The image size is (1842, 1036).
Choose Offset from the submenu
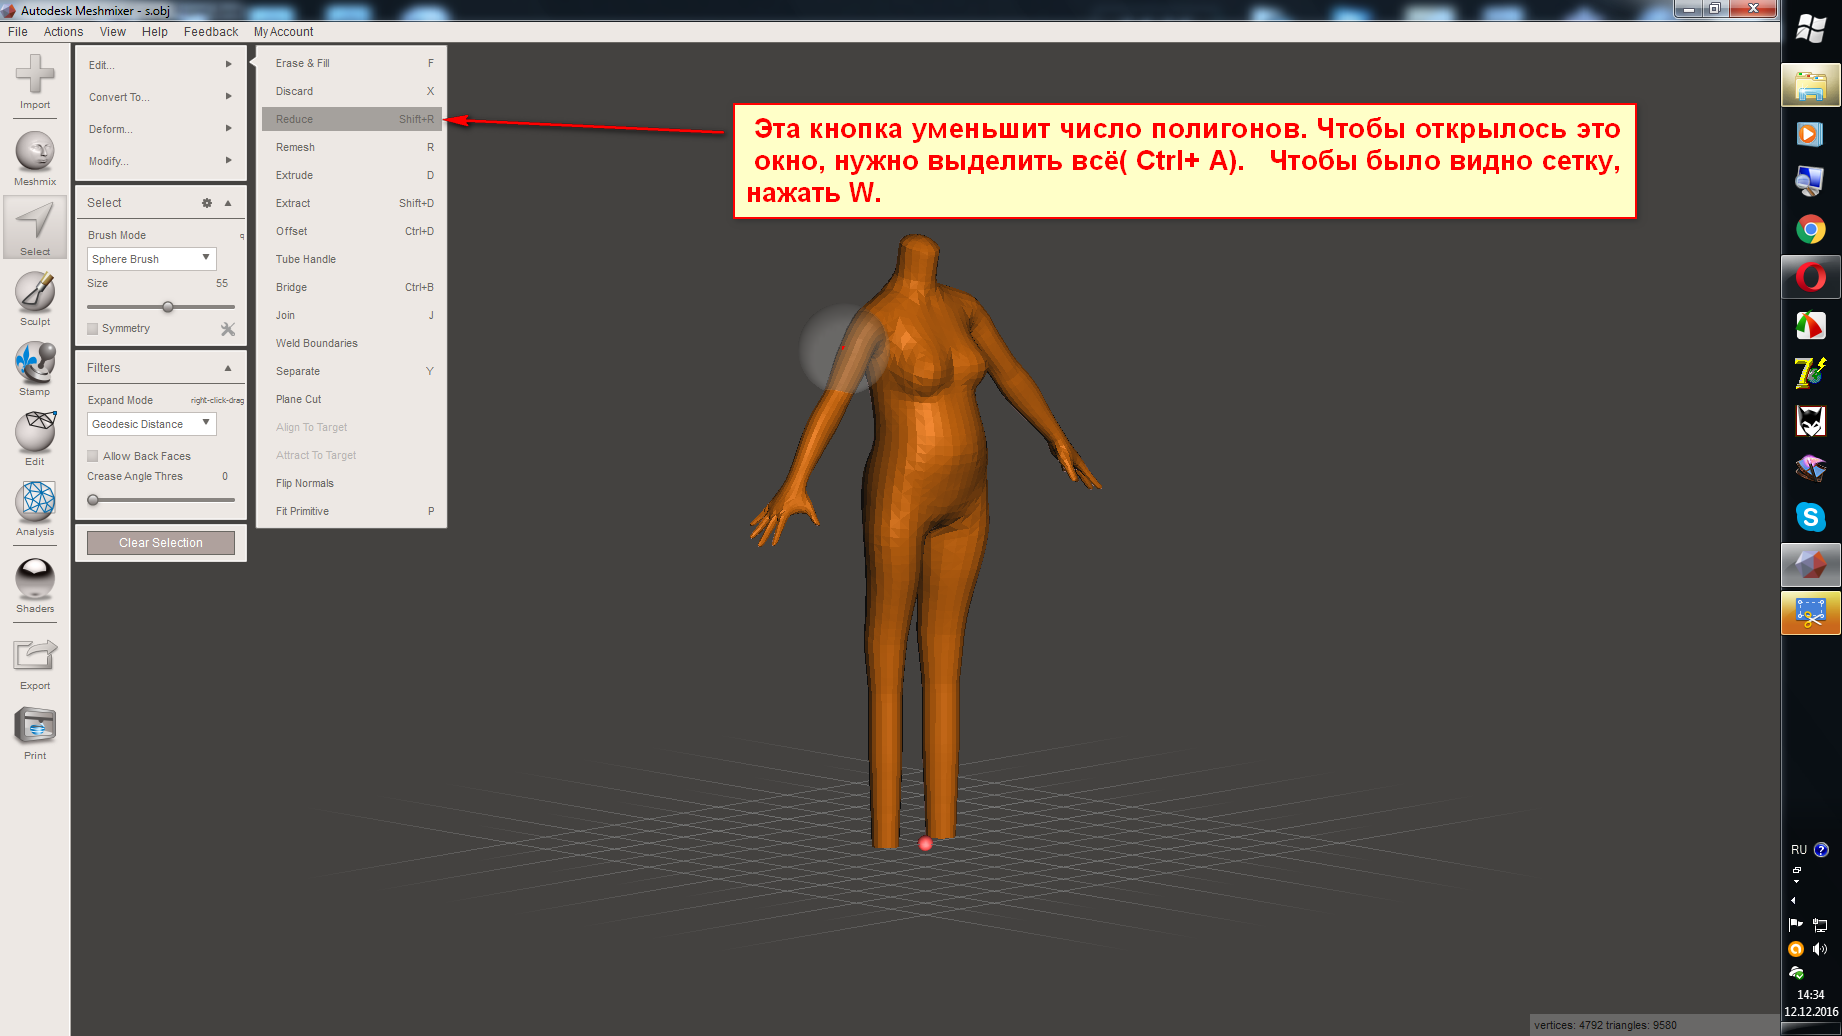[x=352, y=231]
